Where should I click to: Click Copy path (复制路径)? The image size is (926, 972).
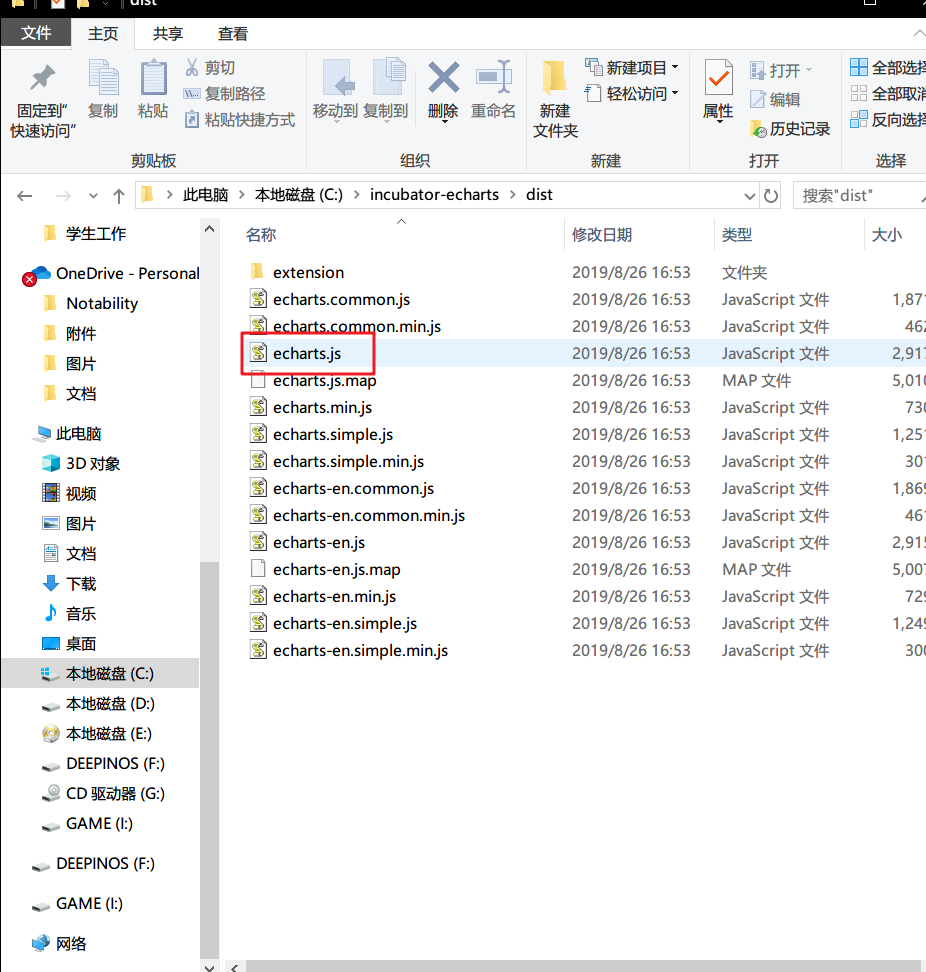(224, 94)
